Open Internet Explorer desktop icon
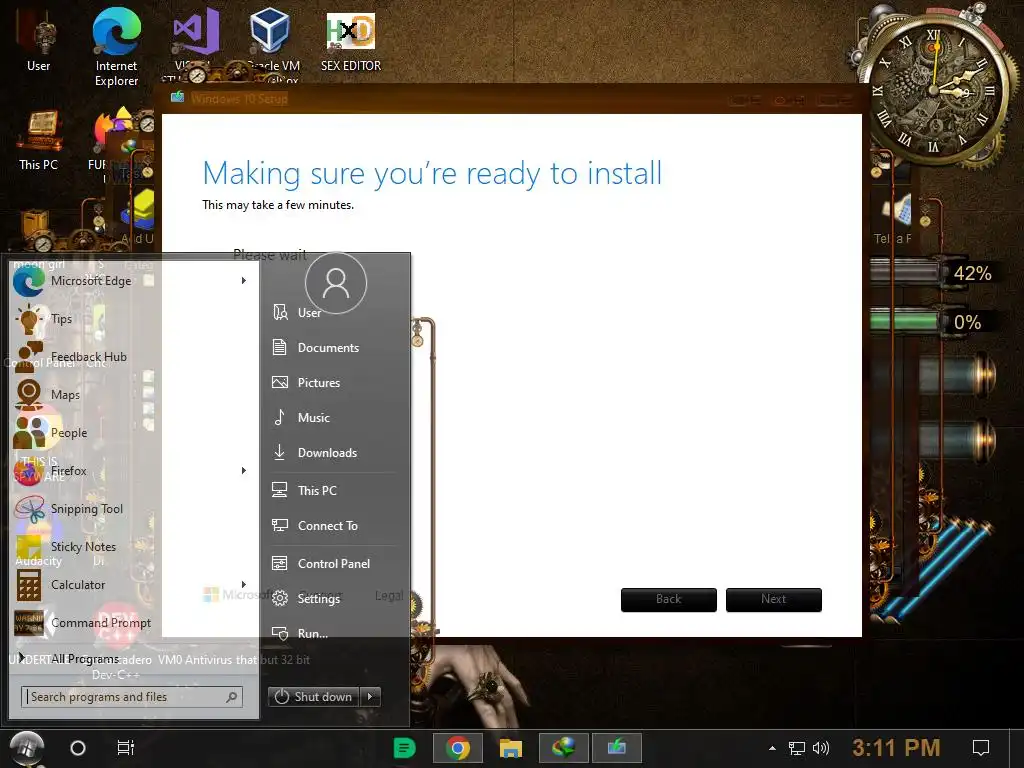1024x768 pixels. coord(116,47)
